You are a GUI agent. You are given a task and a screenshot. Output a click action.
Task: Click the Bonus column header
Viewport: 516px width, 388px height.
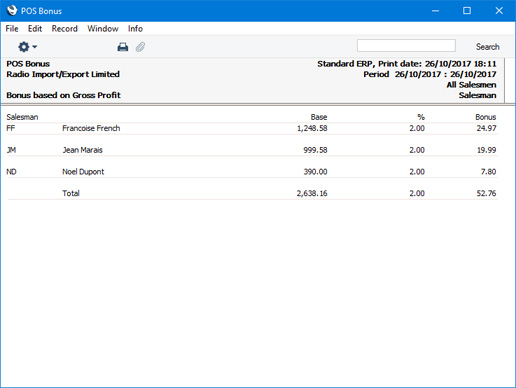click(x=486, y=117)
